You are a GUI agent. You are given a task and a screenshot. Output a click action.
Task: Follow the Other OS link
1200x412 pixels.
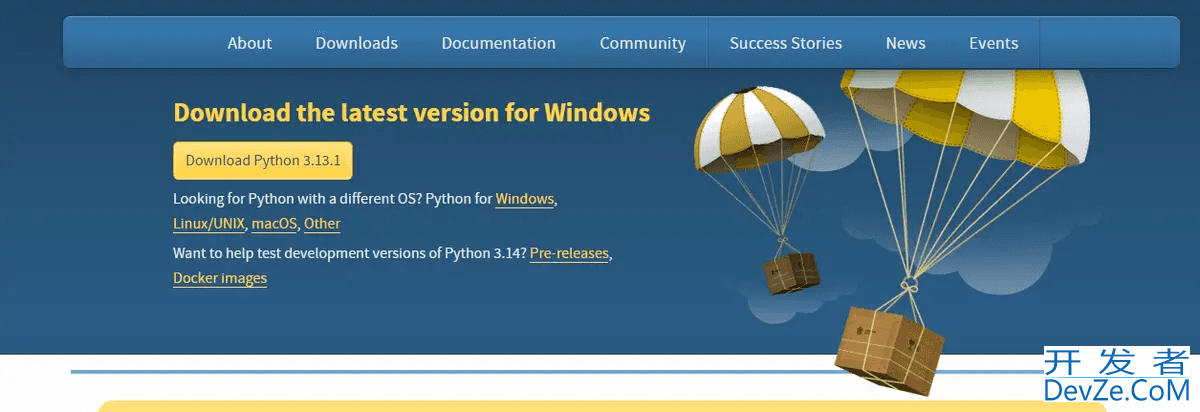[322, 224]
